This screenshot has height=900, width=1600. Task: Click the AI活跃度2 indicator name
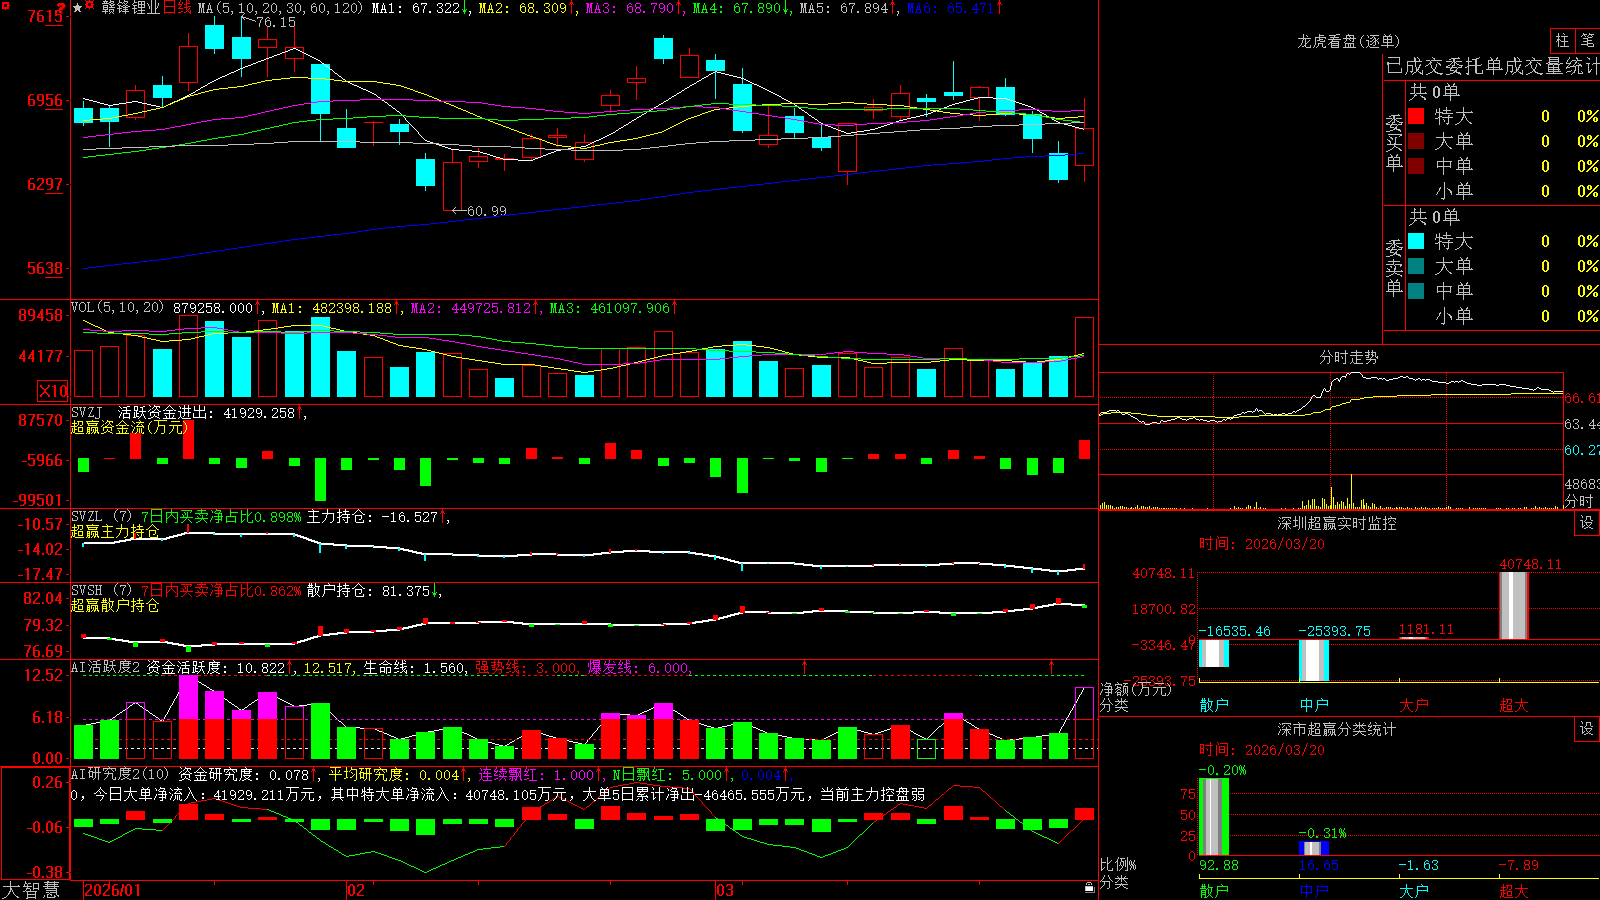pyautogui.click(x=106, y=667)
